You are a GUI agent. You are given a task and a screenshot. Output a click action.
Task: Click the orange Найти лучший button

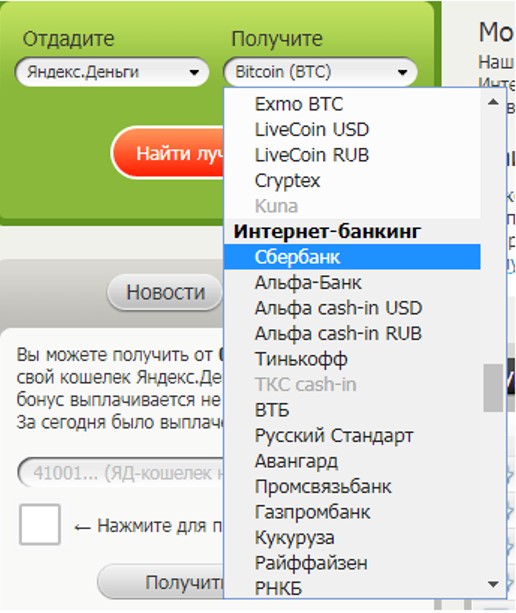pos(168,153)
